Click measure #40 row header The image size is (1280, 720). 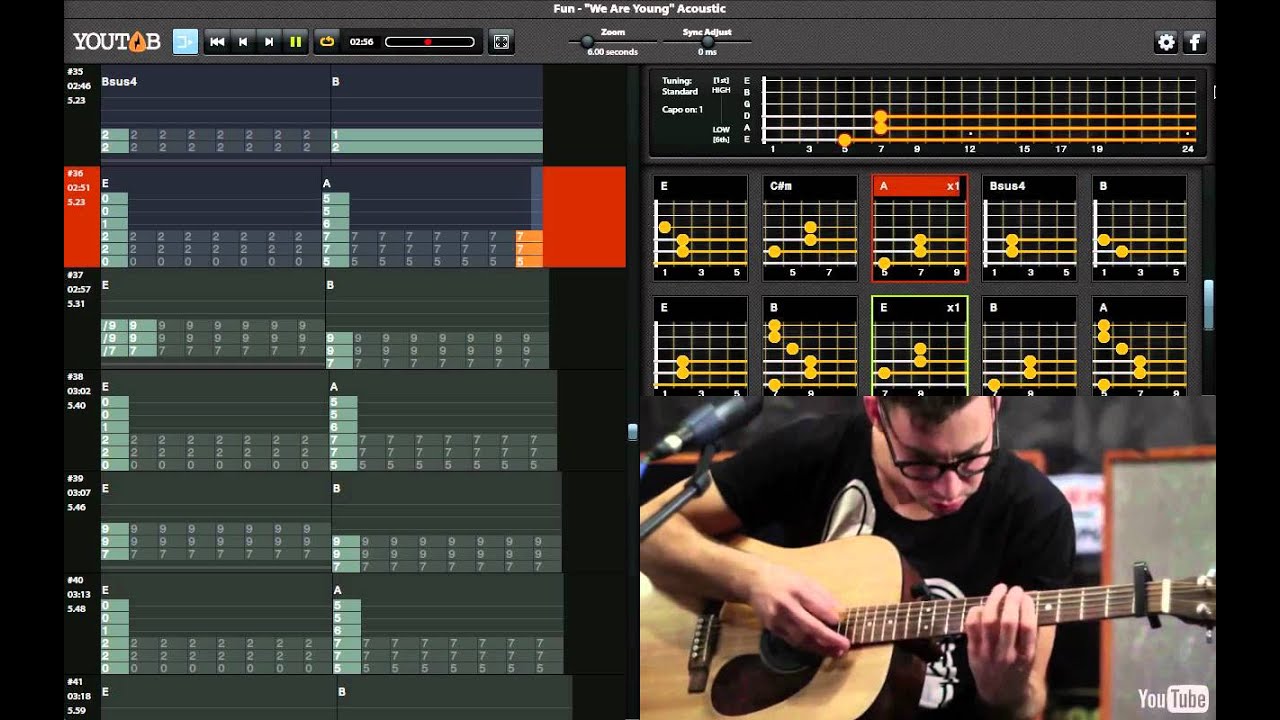click(x=82, y=624)
